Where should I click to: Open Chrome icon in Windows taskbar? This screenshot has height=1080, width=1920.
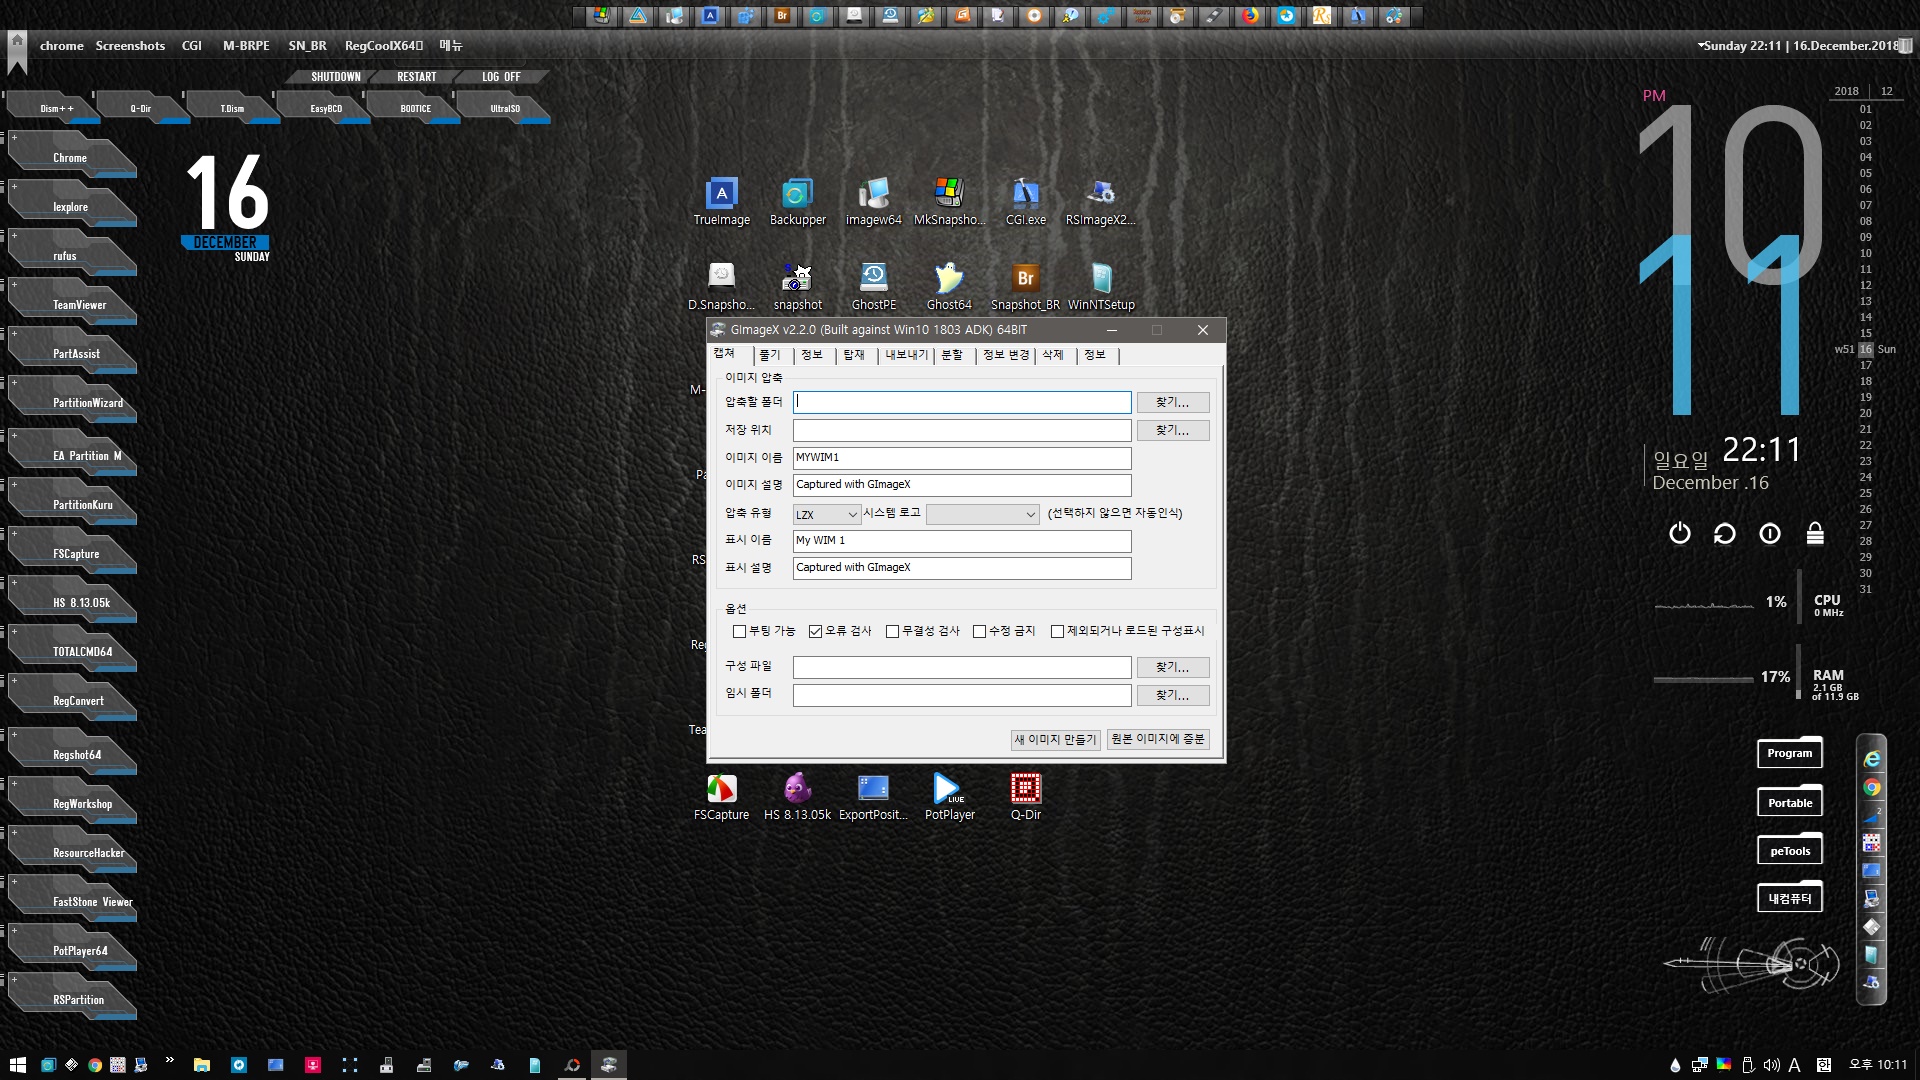[94, 1065]
